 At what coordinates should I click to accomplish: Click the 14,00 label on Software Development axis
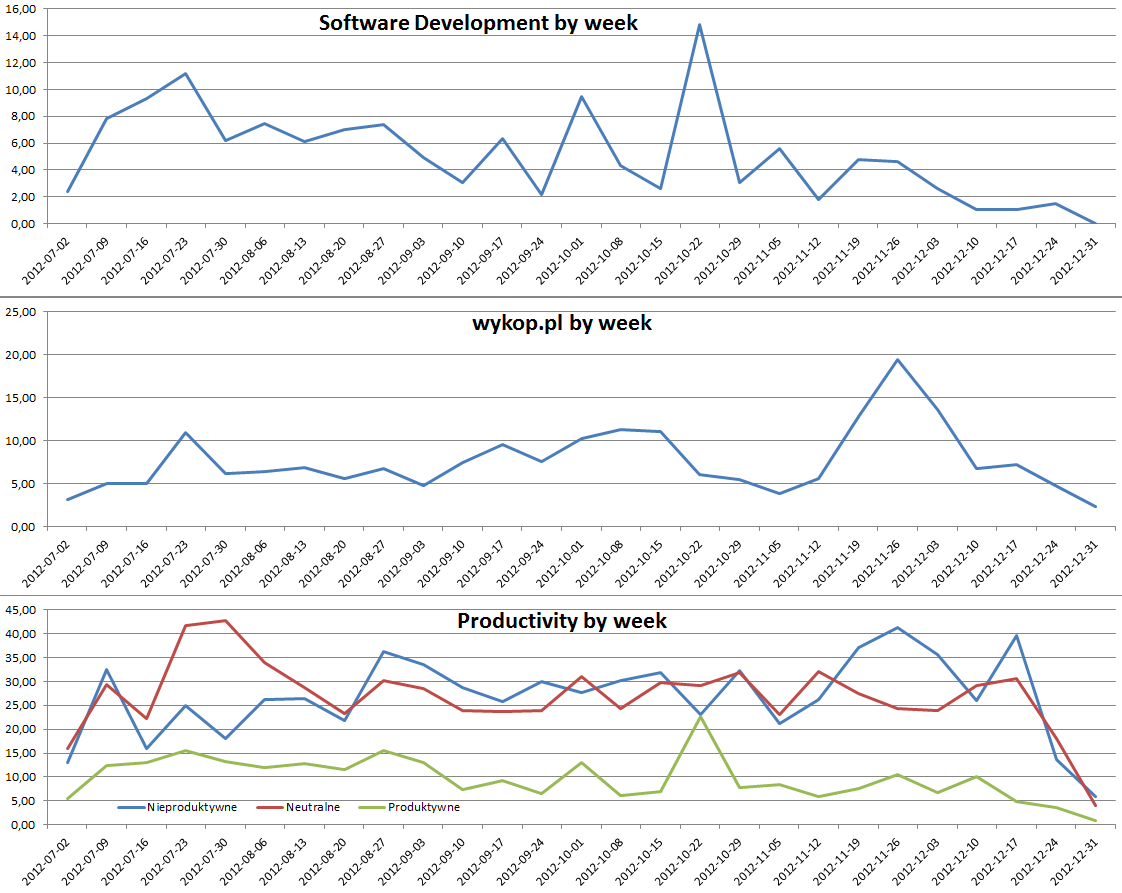21,36
